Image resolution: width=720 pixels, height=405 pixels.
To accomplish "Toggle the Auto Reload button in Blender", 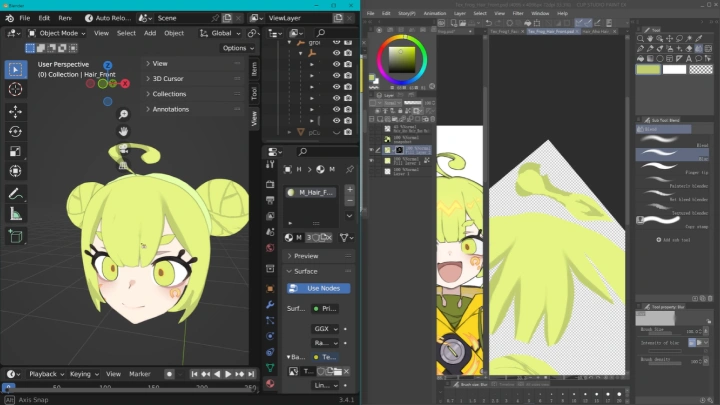I will tap(107, 18).
